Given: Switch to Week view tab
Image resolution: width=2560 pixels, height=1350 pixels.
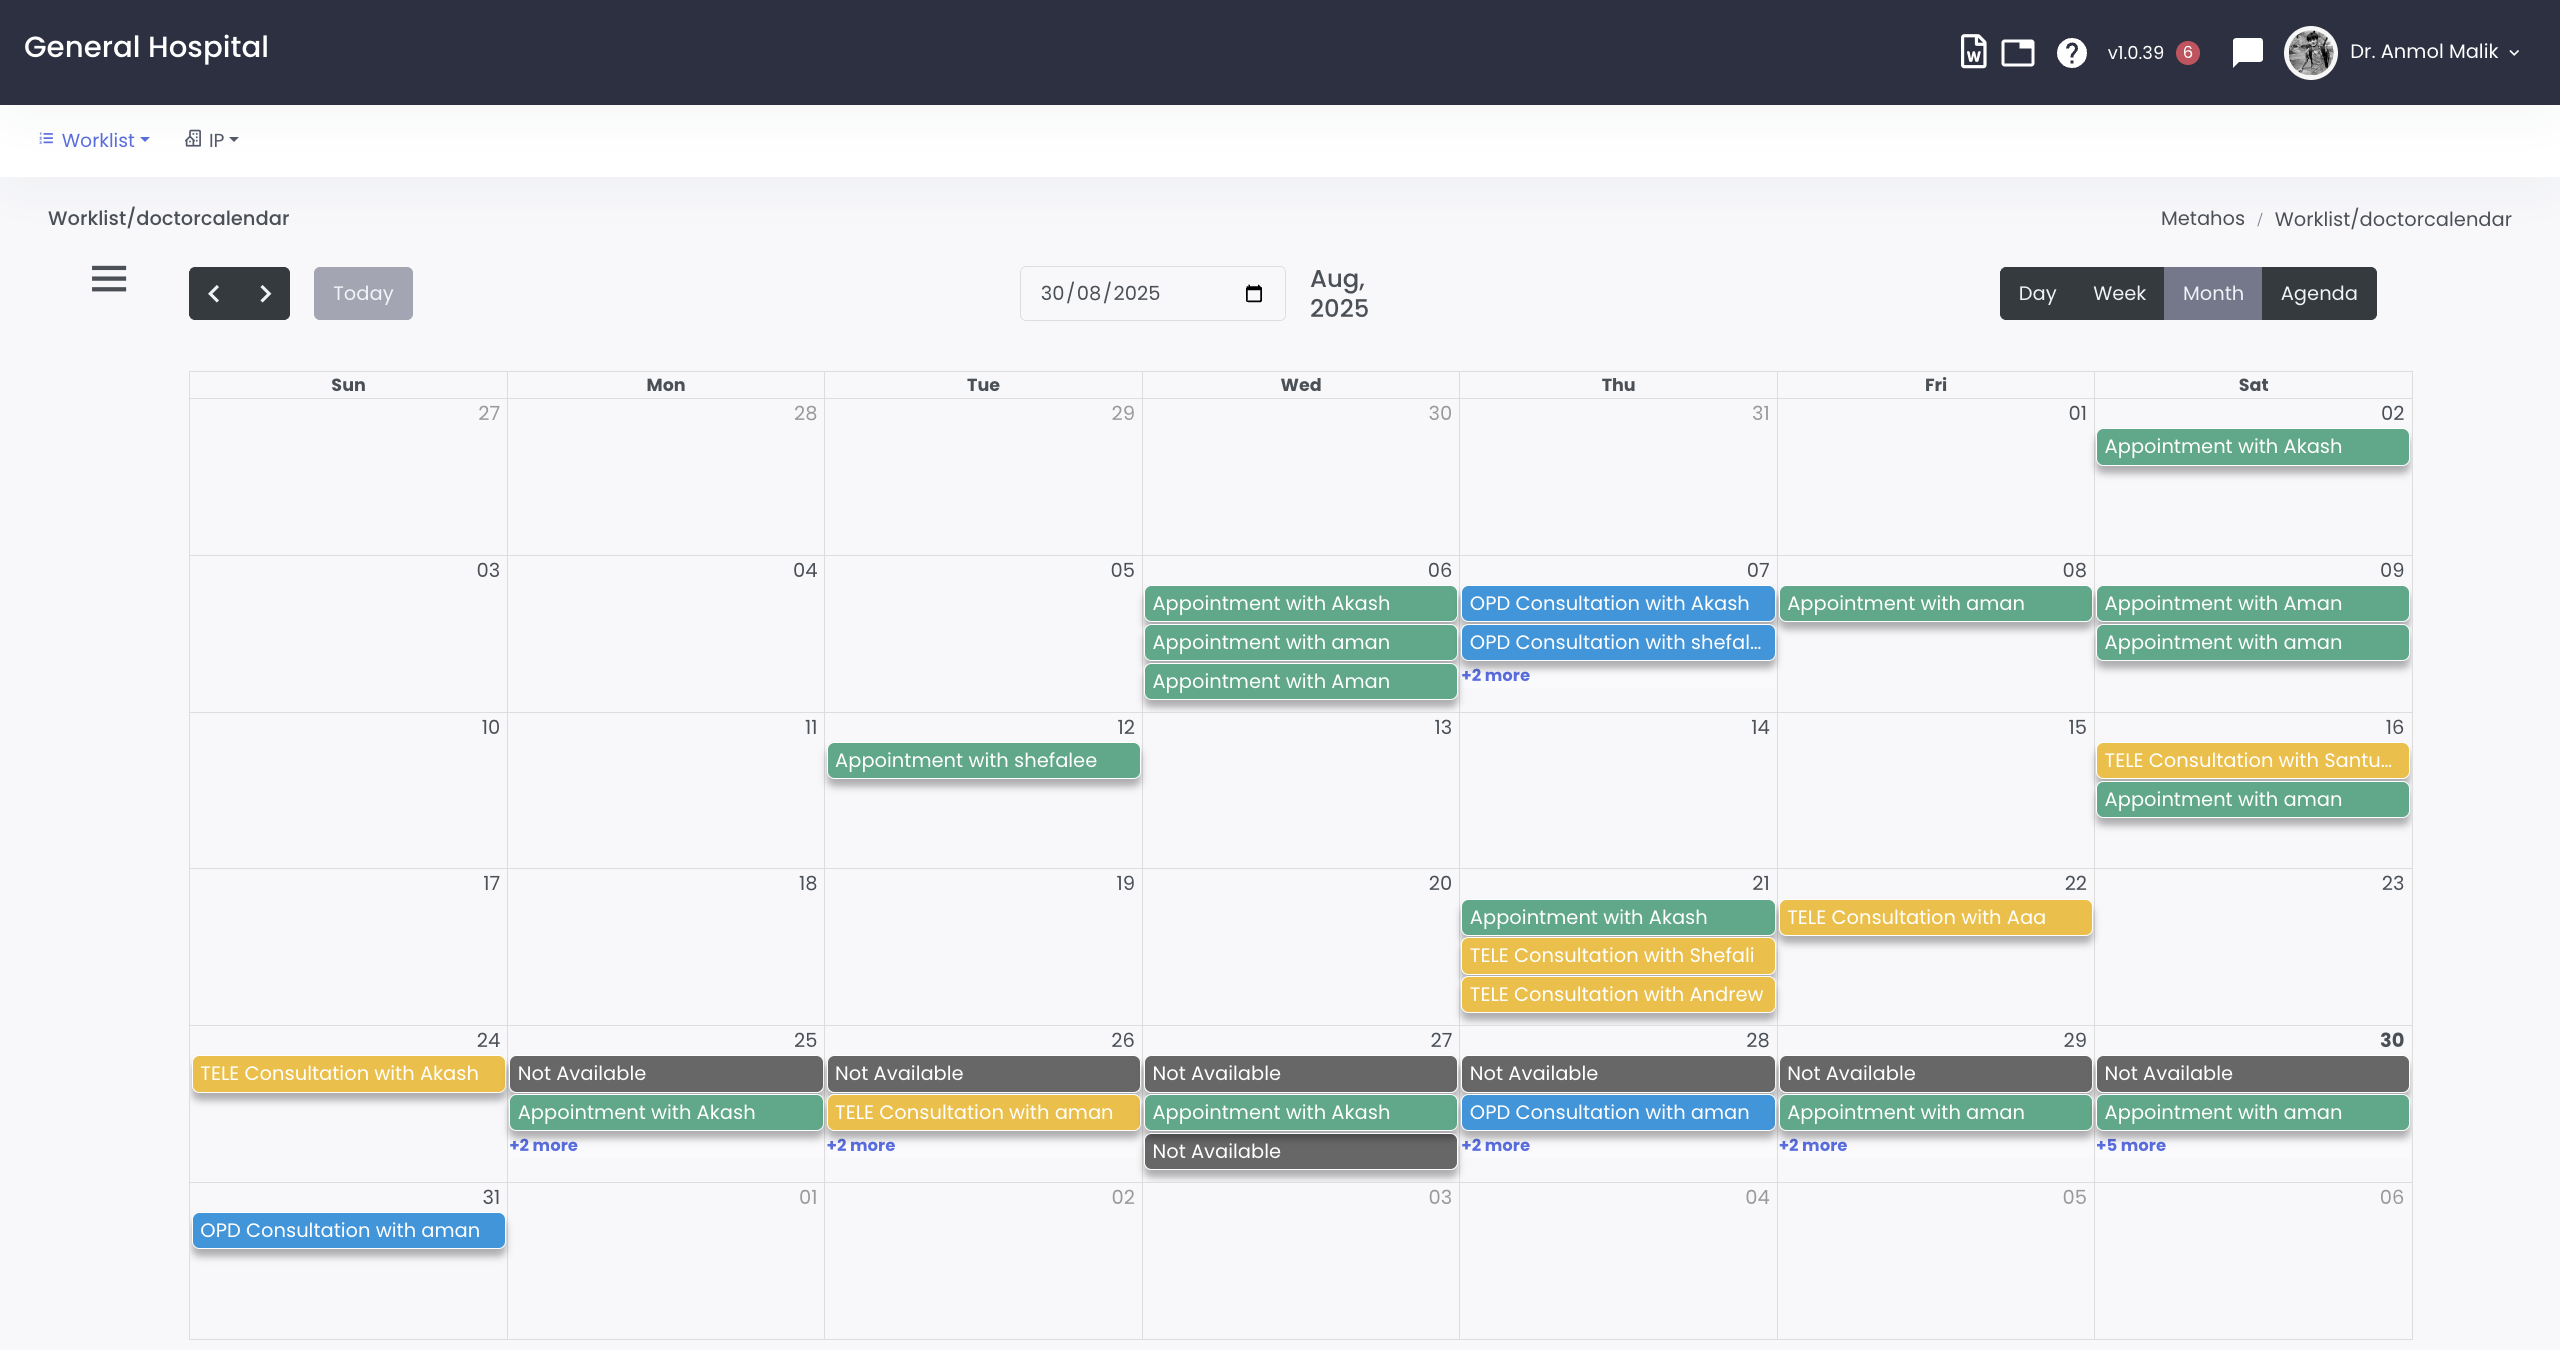Looking at the screenshot, I should tap(2119, 293).
